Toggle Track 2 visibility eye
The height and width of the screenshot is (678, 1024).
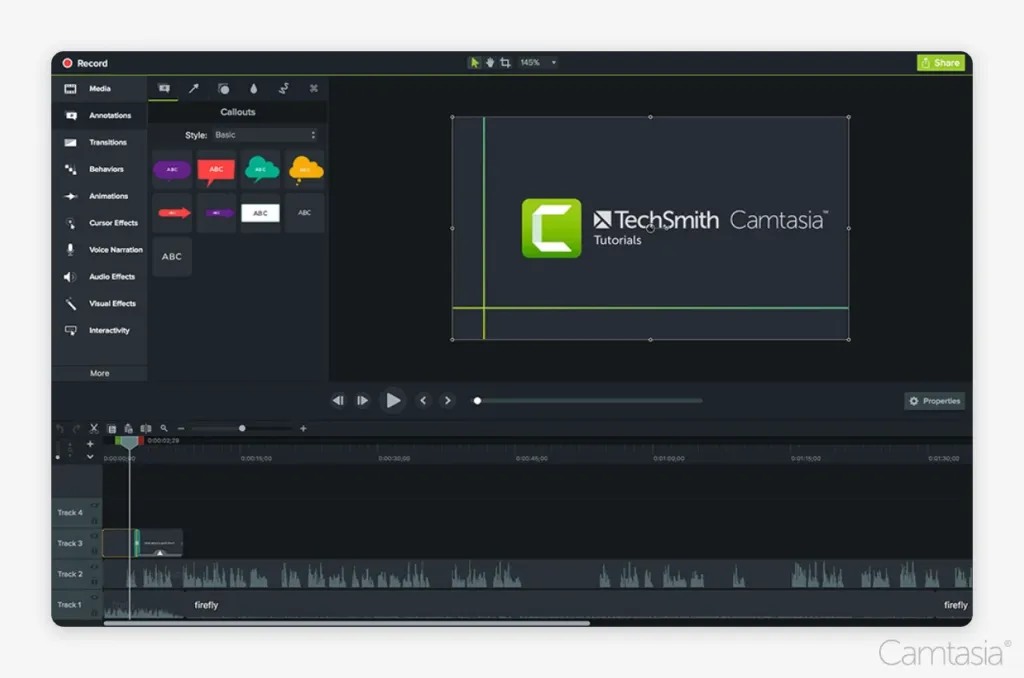click(x=94, y=566)
